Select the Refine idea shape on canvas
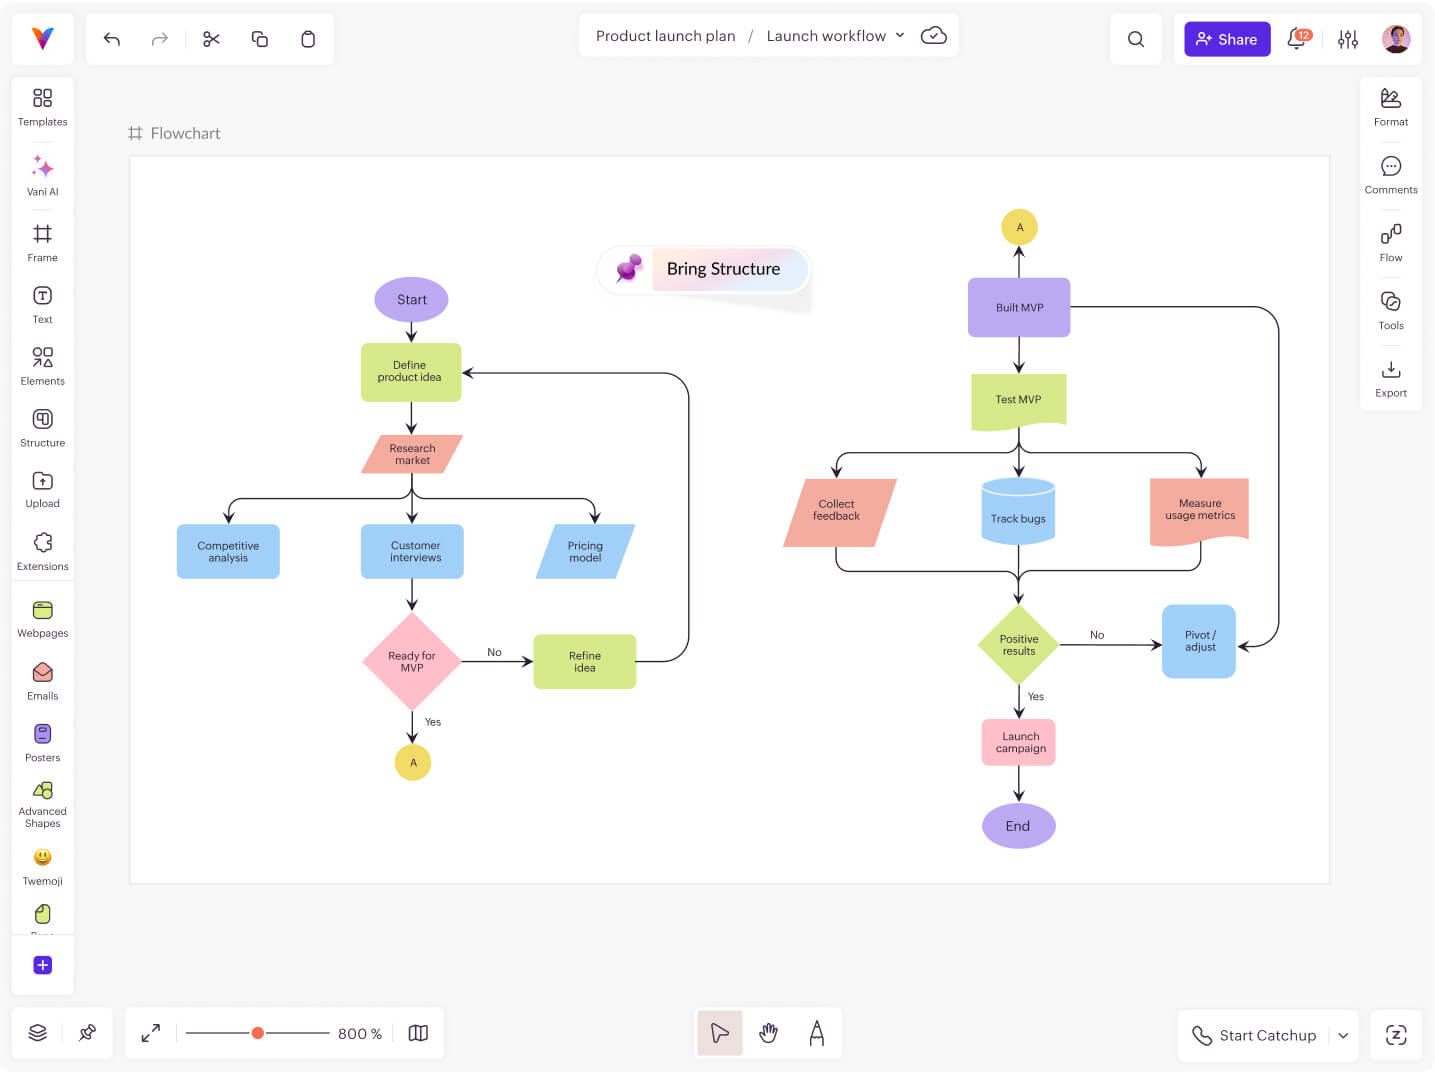 coord(584,661)
